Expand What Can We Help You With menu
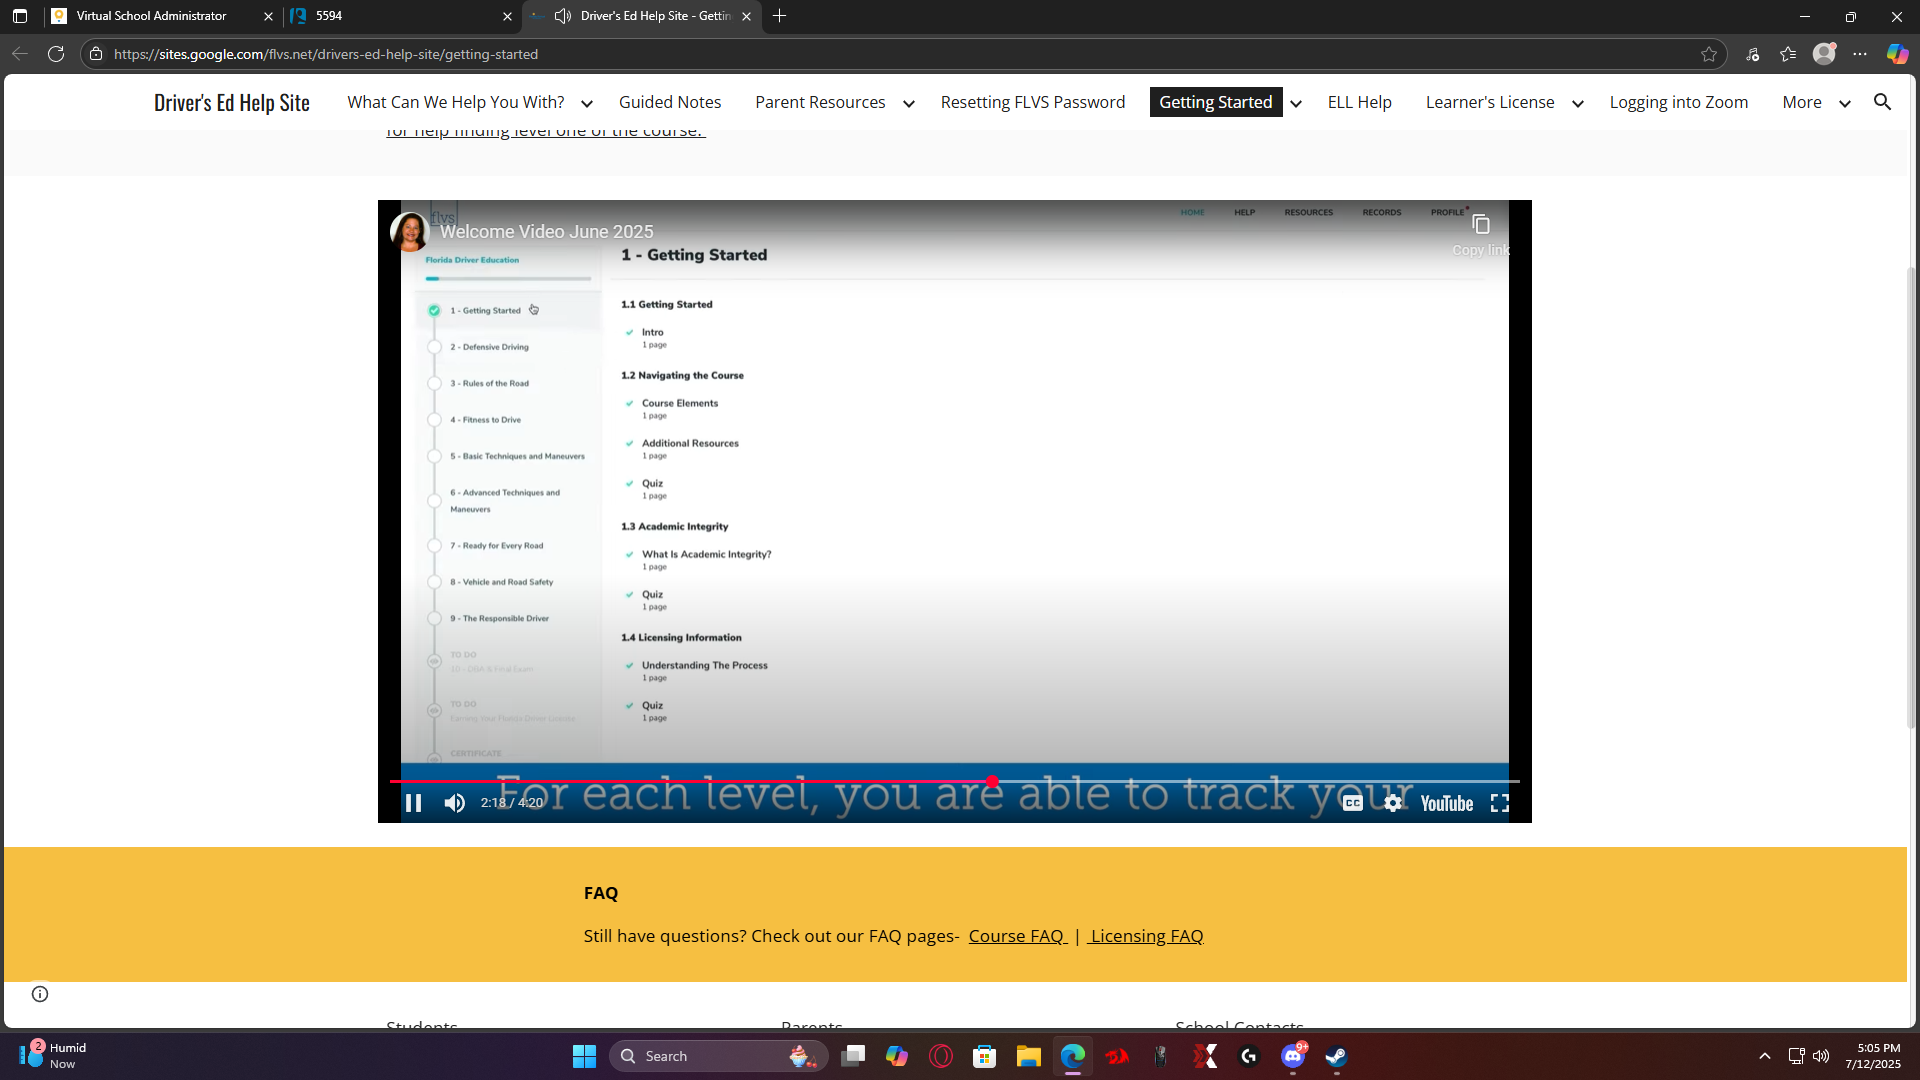 coord(587,103)
